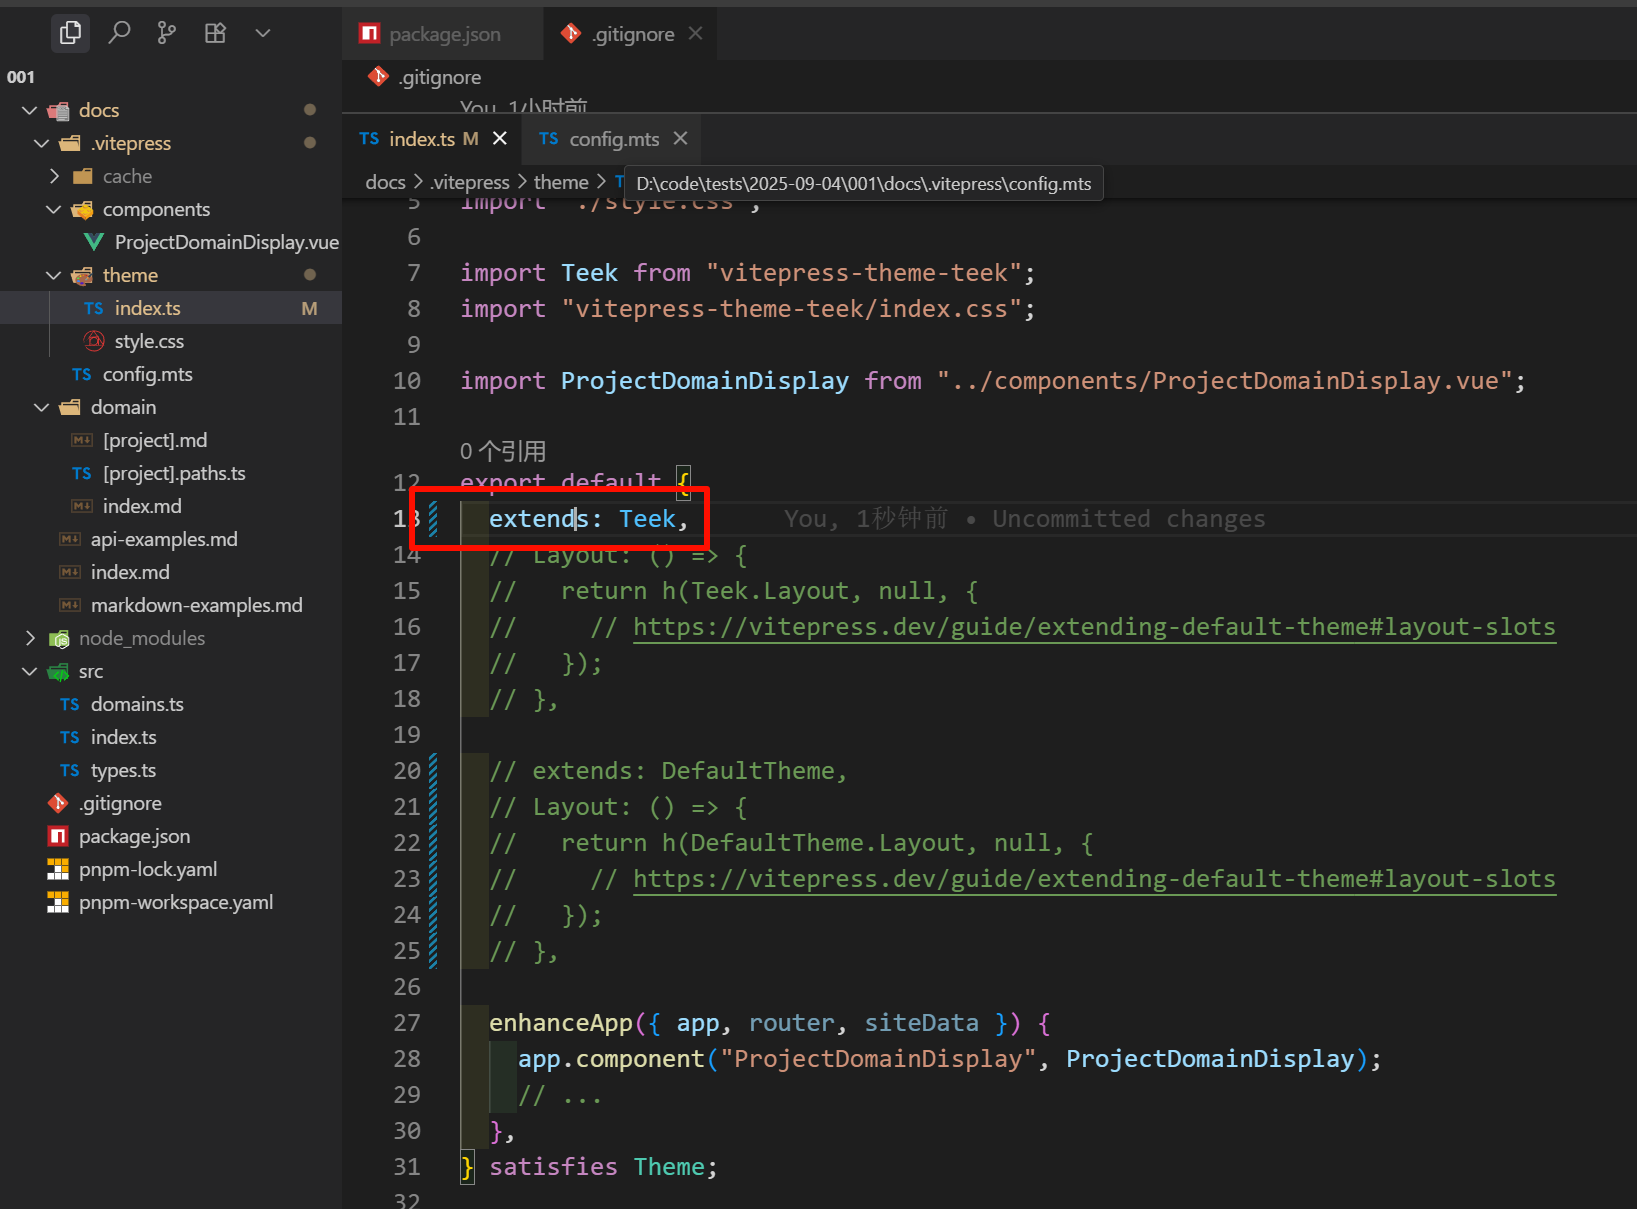Click the node_modules folder icon
The width and height of the screenshot is (1637, 1209).
tap(58, 638)
